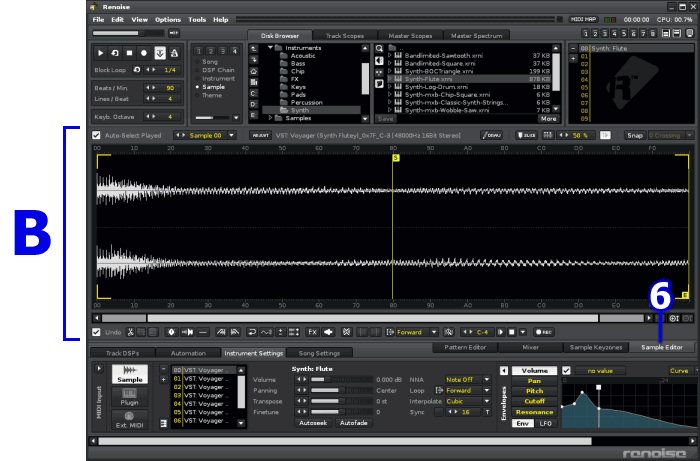Viewport: 700px width, 461px height.
Task: Open the Forward loop mode dropdown in sample toolbar
Action: tap(434, 332)
